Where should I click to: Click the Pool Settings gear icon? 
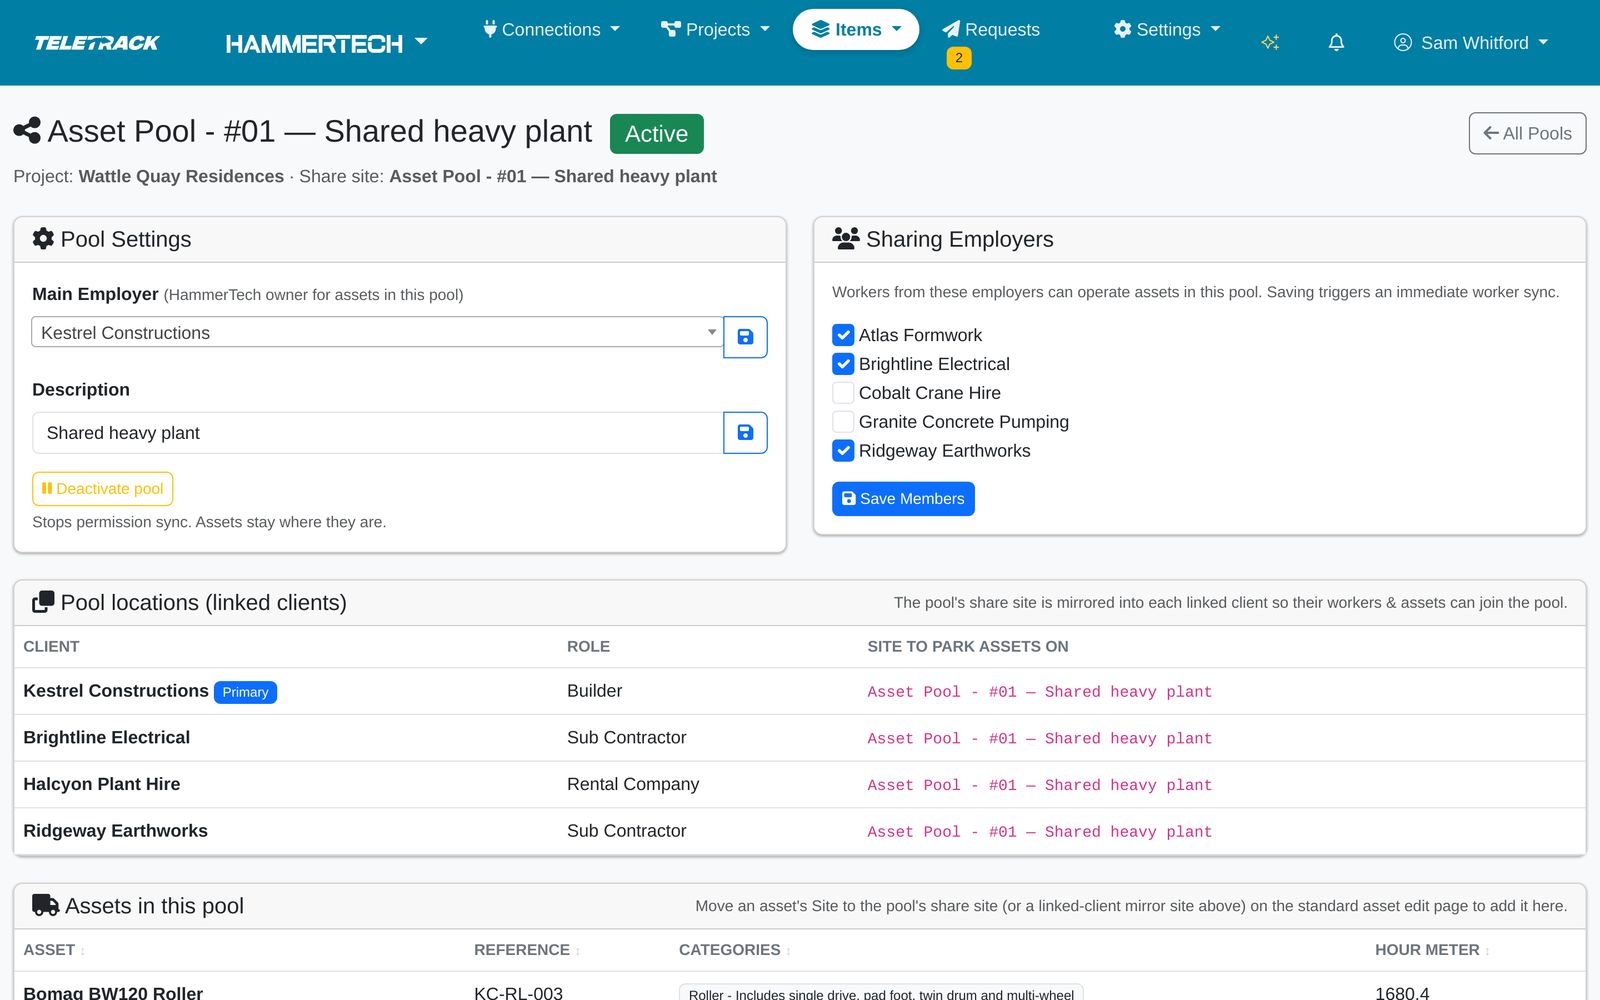coord(43,239)
